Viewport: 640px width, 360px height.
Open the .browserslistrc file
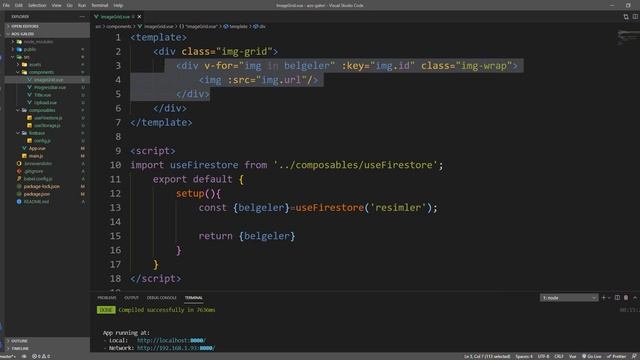point(47,164)
